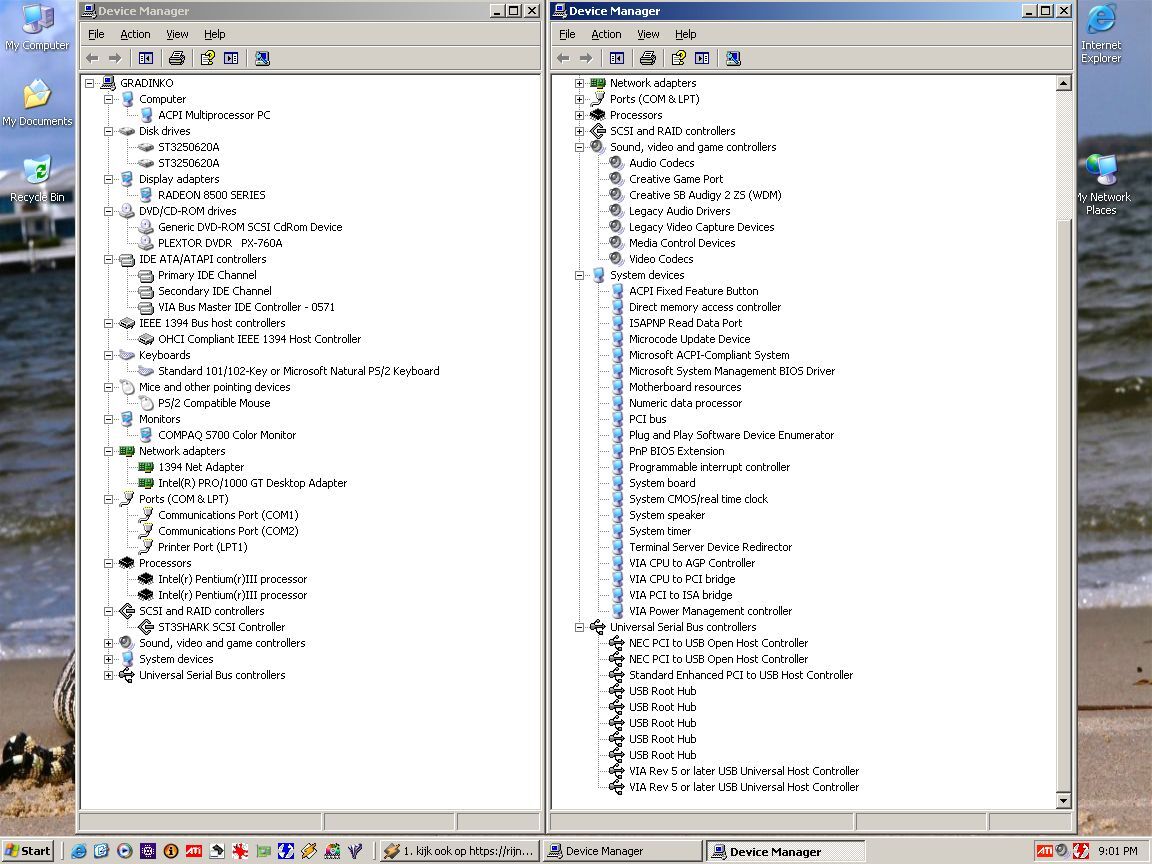Collapse System devices node in right window
The image size is (1152, 864).
coord(579,275)
